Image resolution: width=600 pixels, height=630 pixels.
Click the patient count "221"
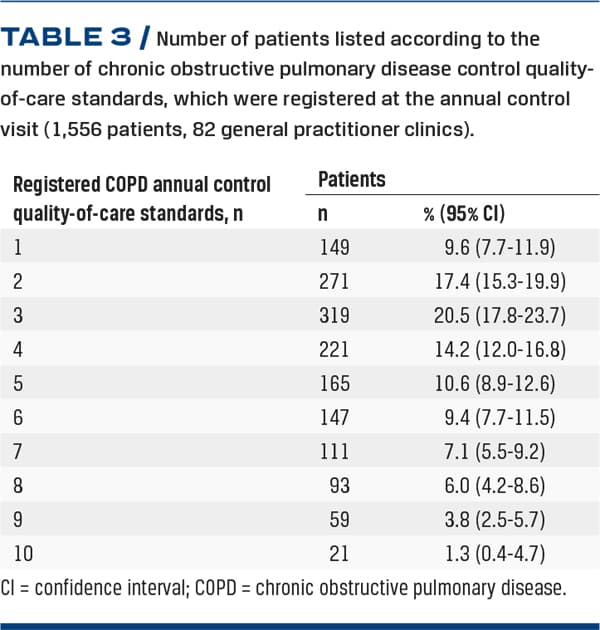[x=335, y=351]
